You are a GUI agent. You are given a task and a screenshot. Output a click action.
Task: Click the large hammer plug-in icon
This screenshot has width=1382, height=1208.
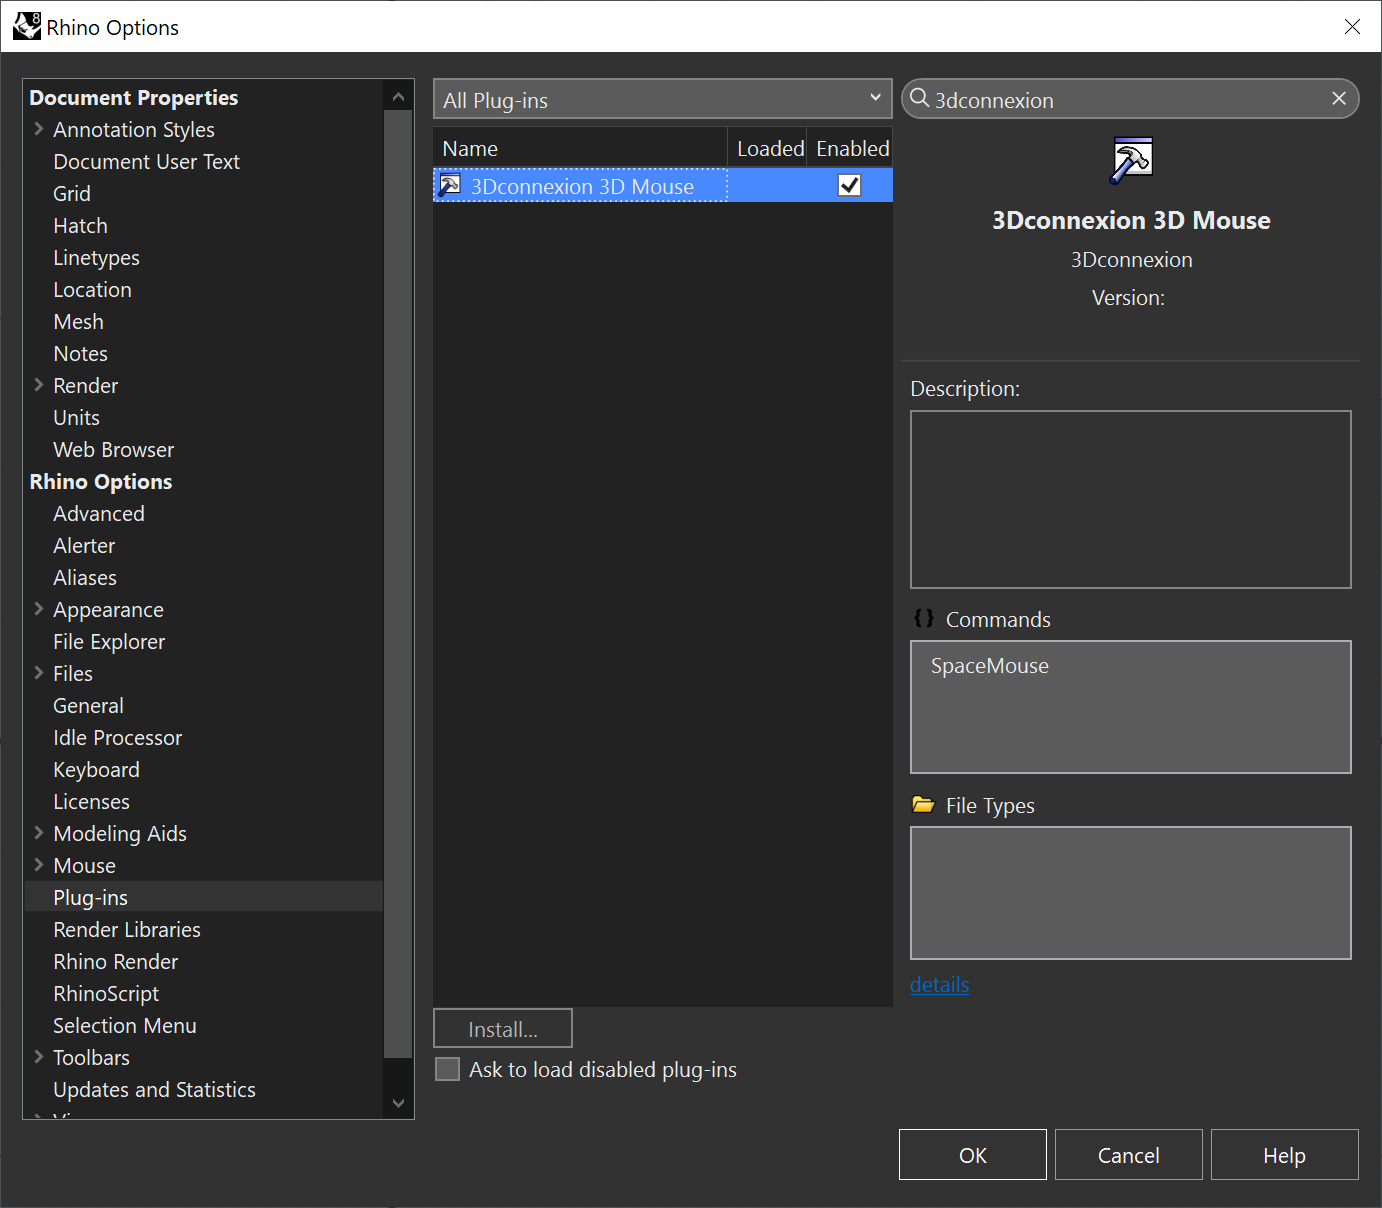click(1131, 160)
